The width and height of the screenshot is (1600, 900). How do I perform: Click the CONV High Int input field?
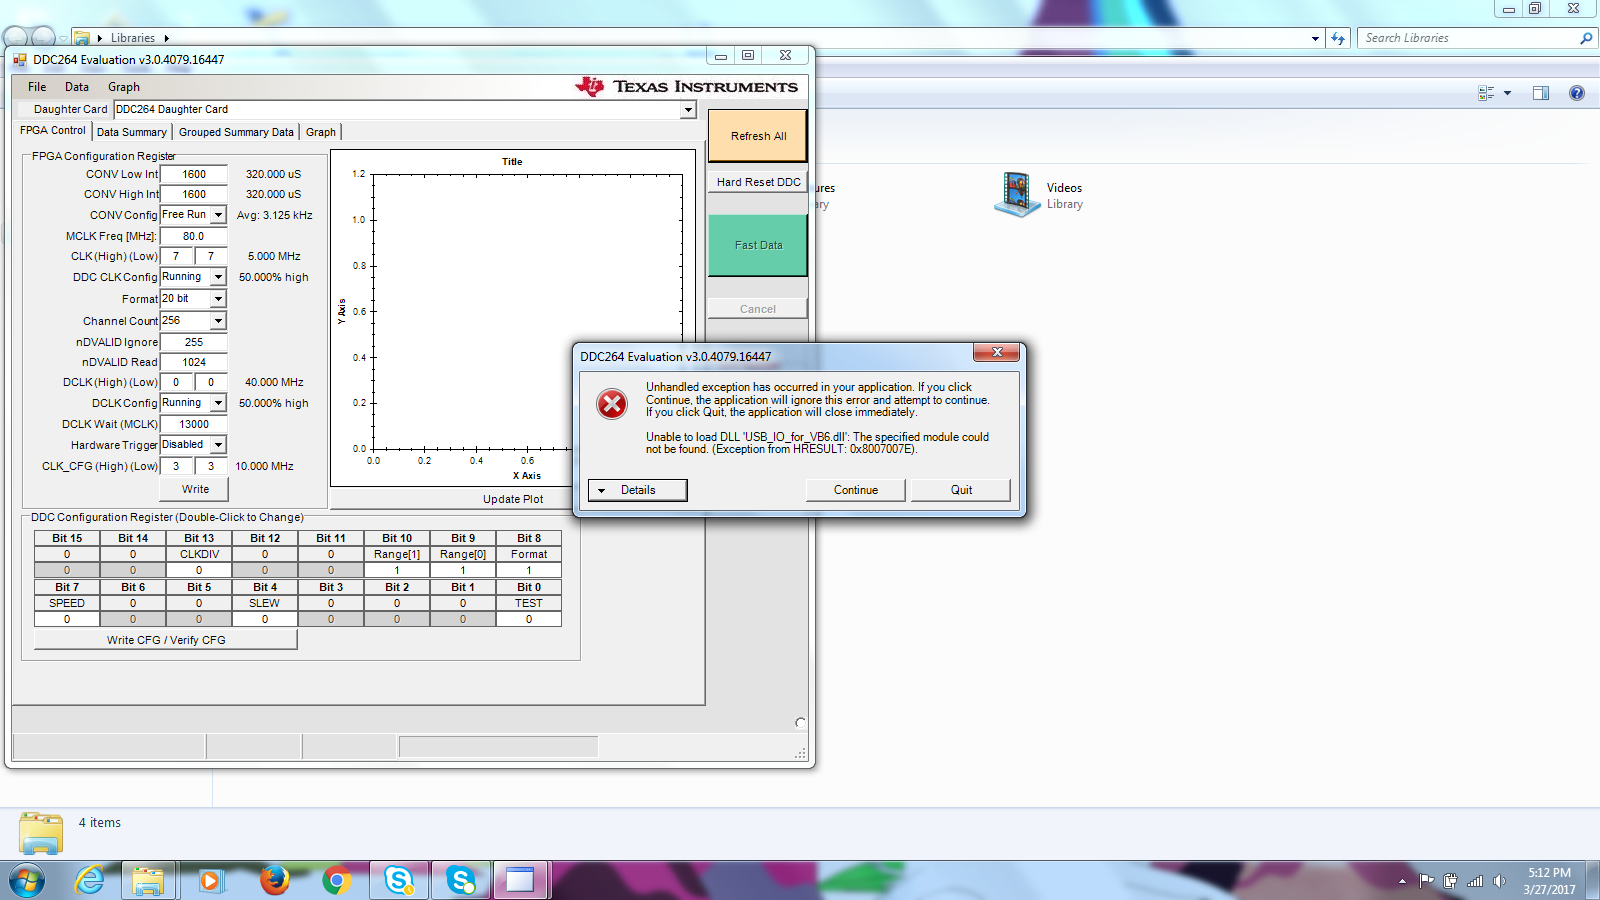[x=194, y=194]
